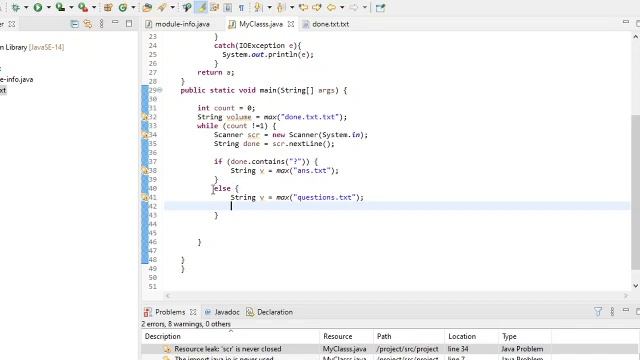Click the editor vertical scrollbar thumb
Screen dimensions: 640x360
636,192
